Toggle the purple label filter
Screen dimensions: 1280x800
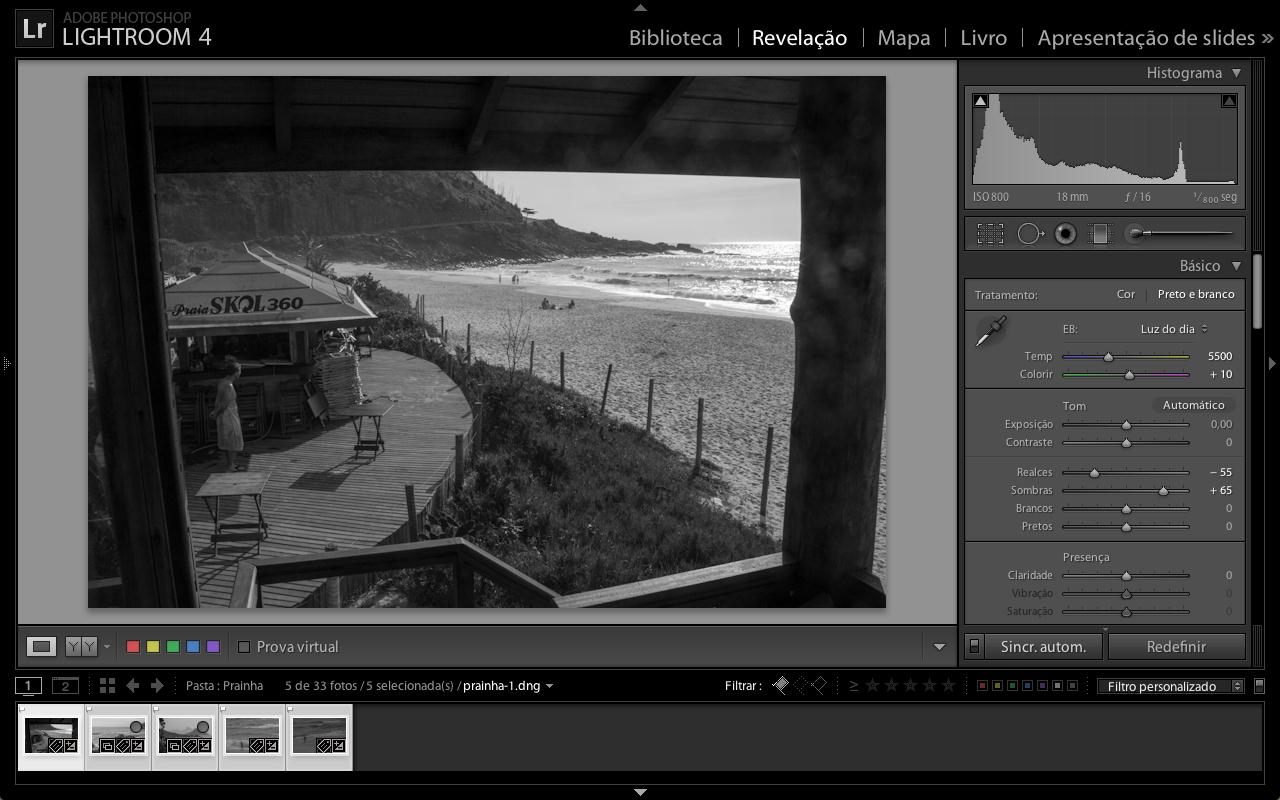pos(1043,686)
